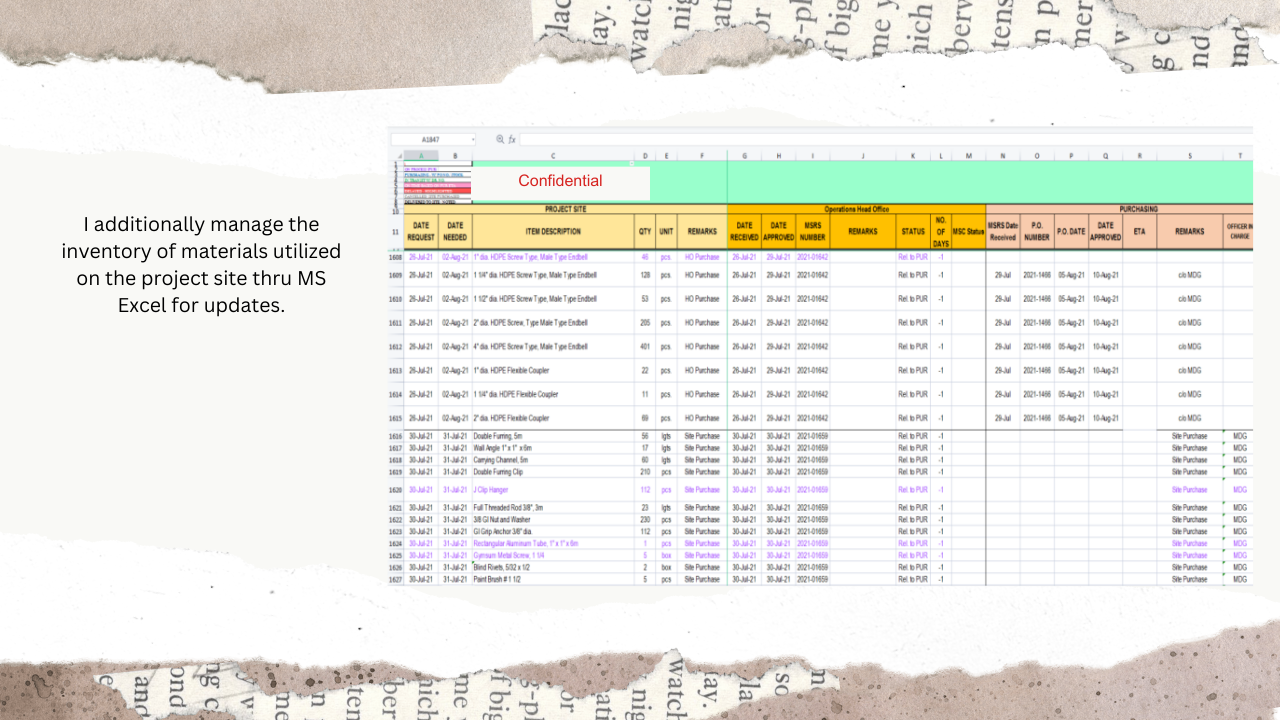The image size is (1280, 720).
Task: Click P.O. number 2021-1466 in row 1609
Action: pos(1037,275)
